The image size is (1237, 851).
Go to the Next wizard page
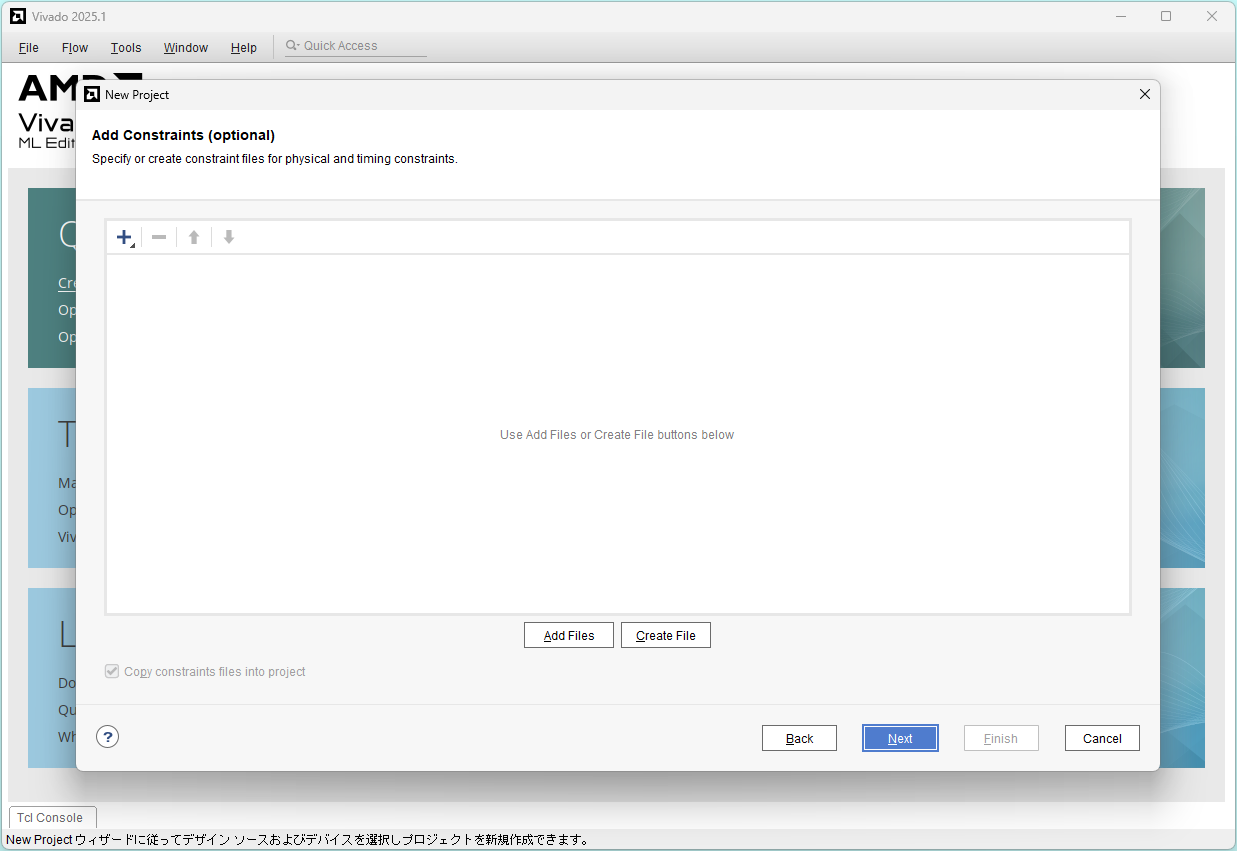click(900, 738)
